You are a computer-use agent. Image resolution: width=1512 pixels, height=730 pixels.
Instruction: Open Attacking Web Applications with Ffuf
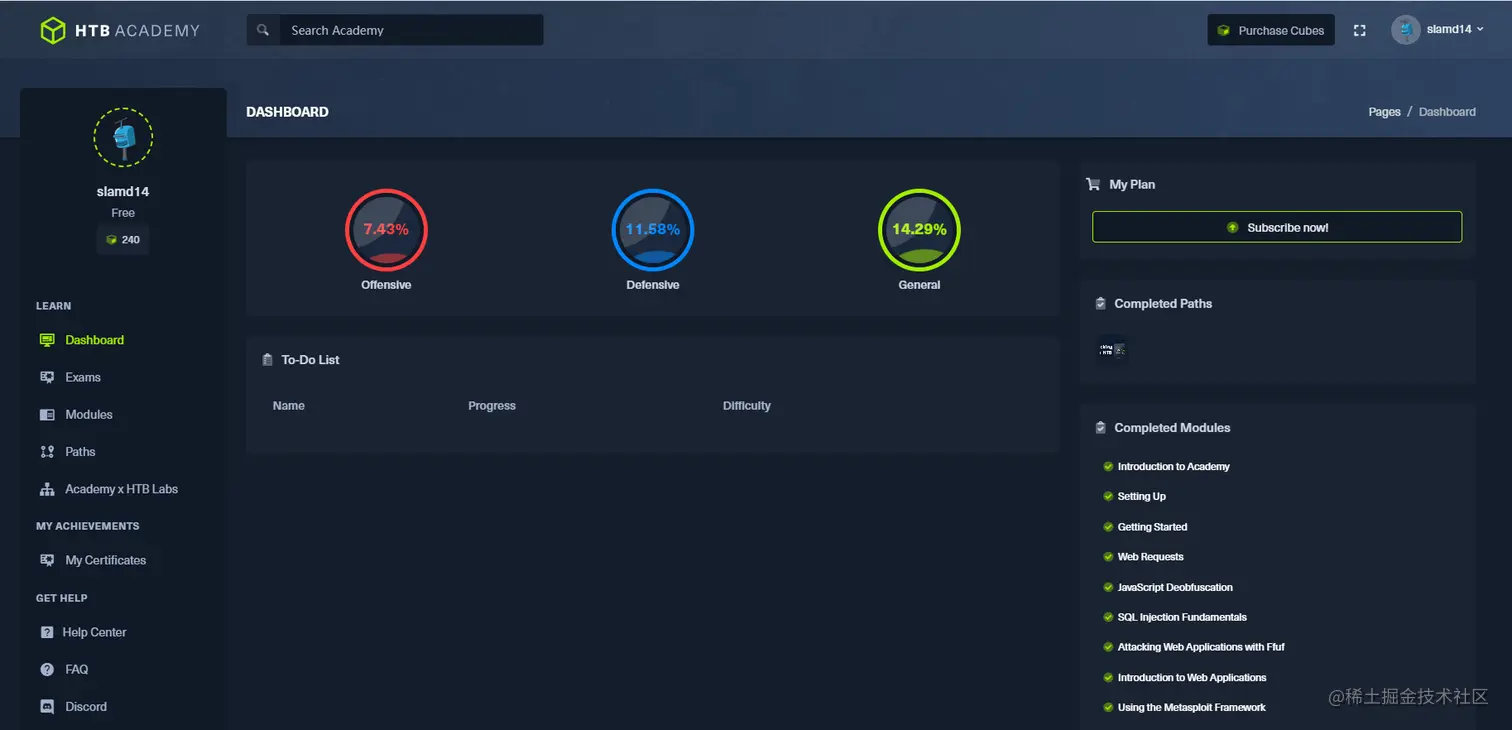(x=1201, y=647)
